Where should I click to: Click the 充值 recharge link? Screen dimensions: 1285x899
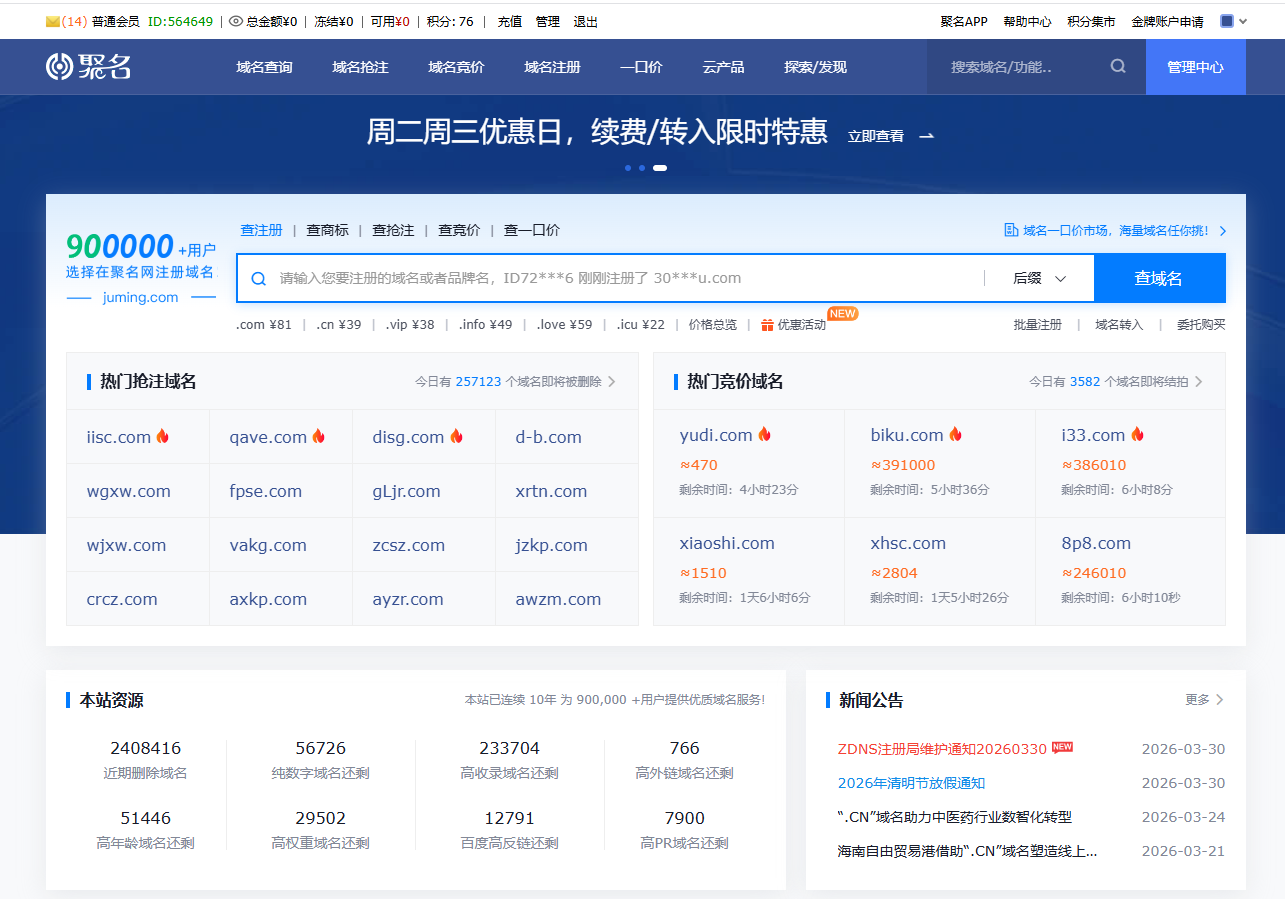coord(509,21)
